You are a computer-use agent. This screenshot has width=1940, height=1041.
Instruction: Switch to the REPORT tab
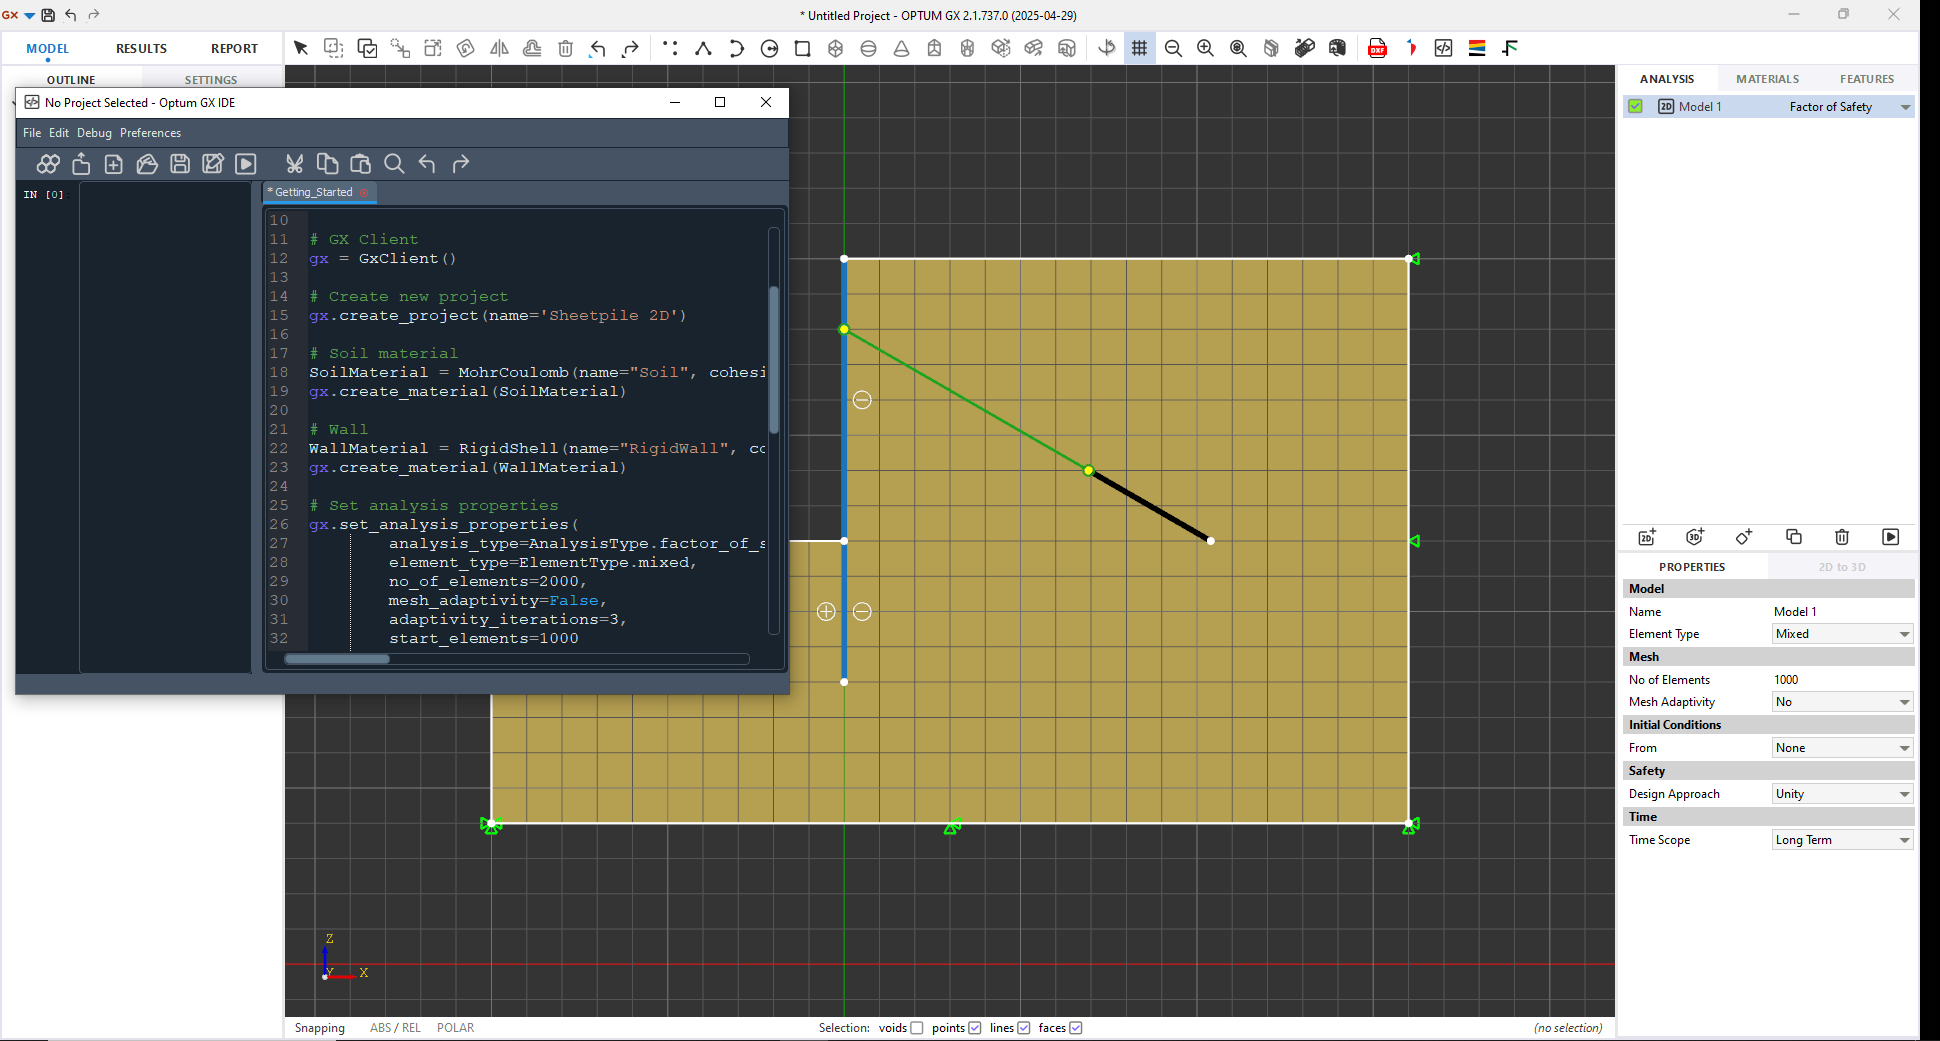[234, 48]
